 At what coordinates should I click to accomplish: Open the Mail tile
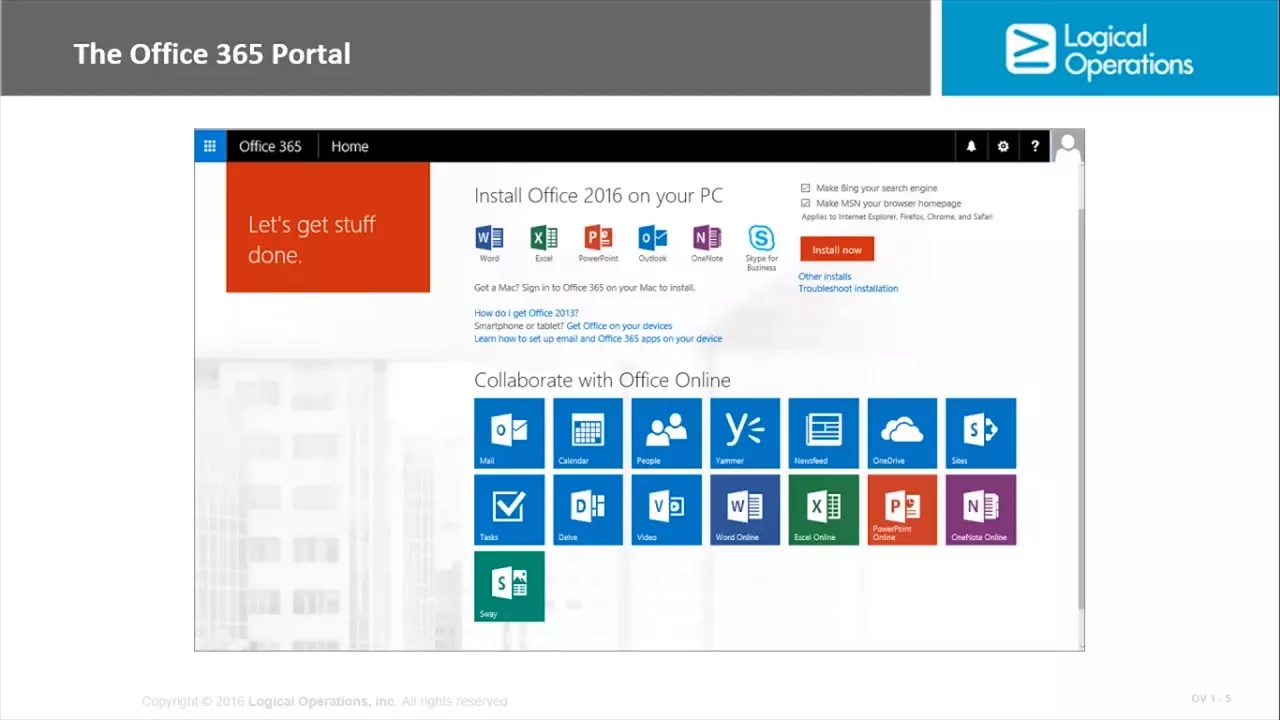pos(509,433)
